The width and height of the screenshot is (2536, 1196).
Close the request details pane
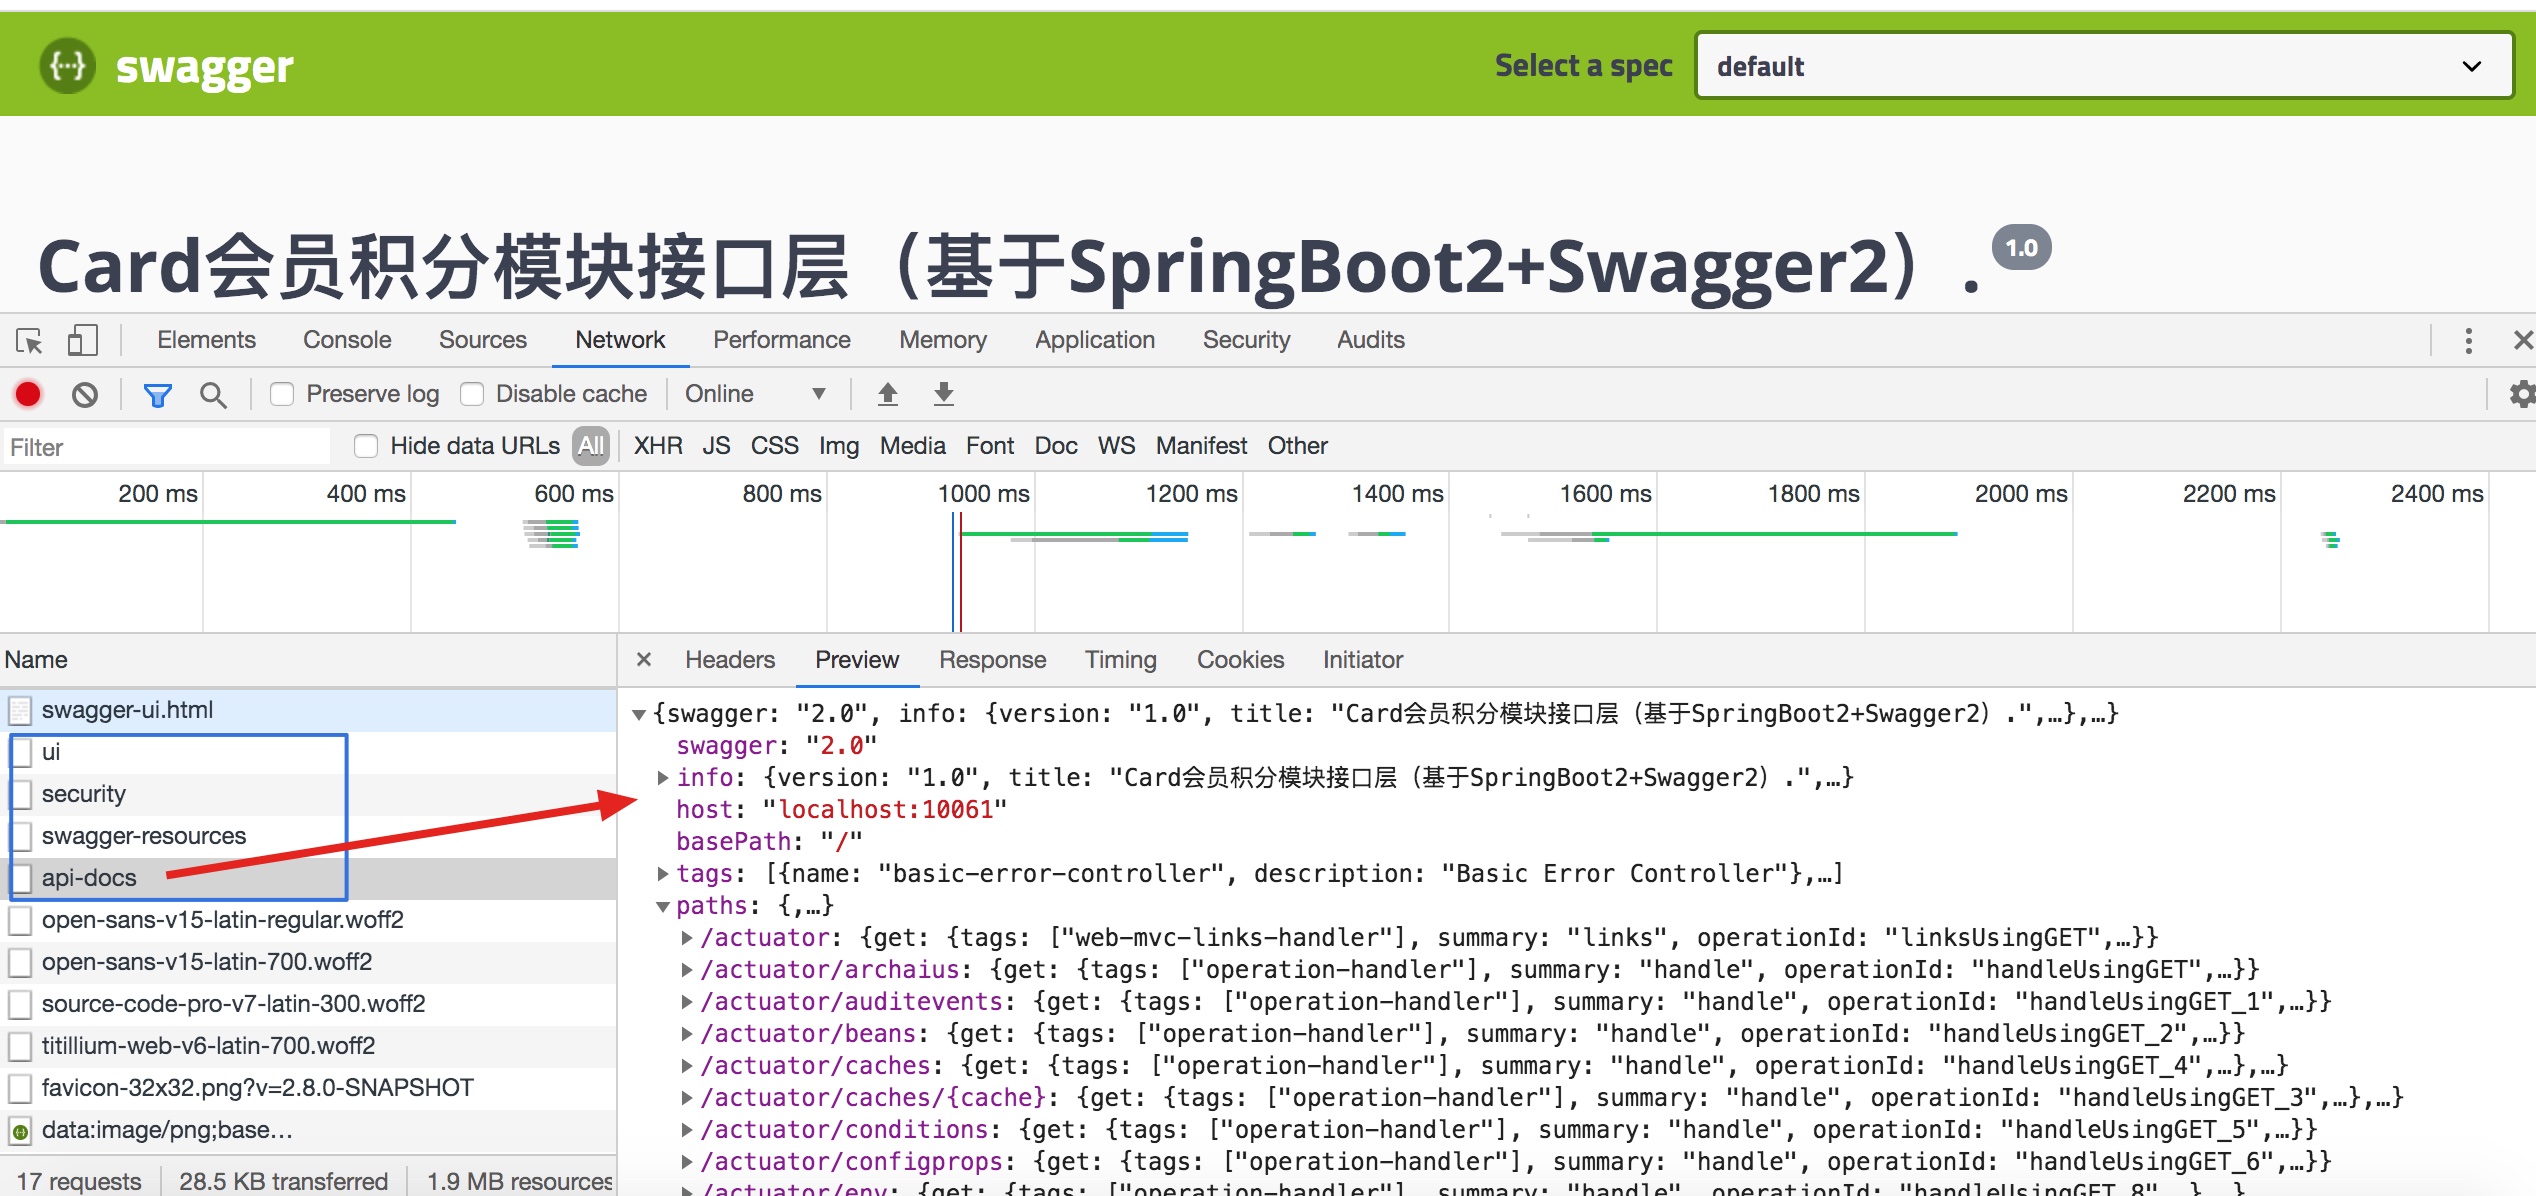point(644,659)
